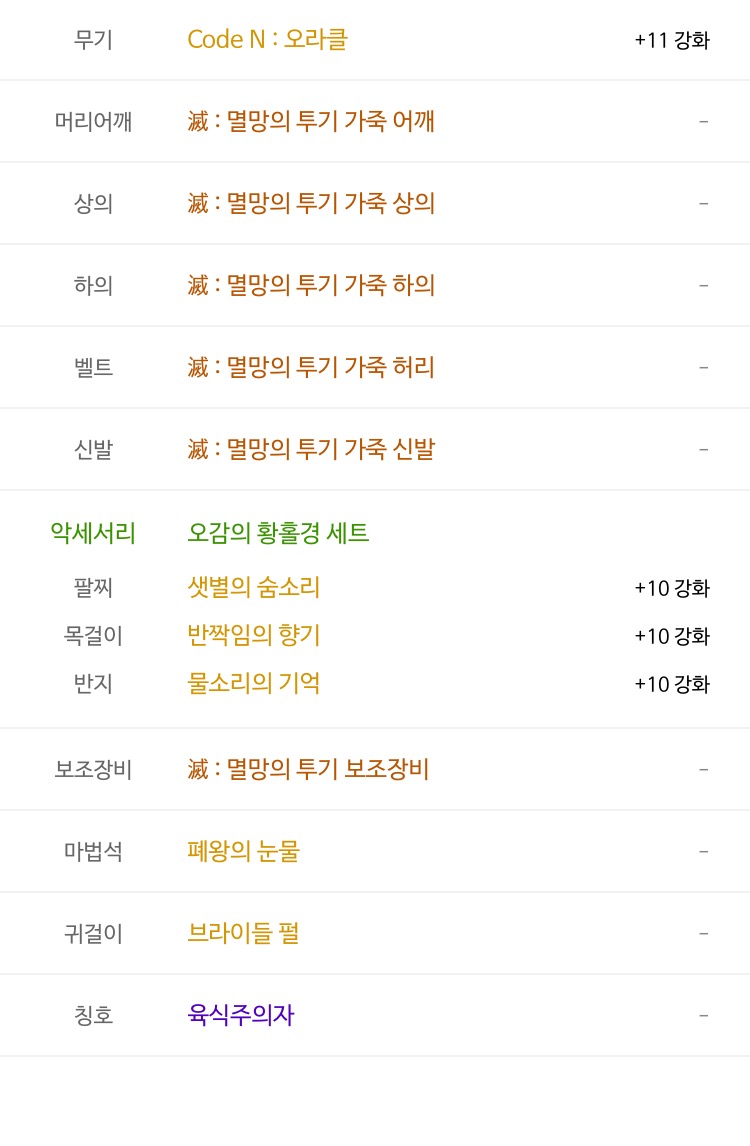This screenshot has height=1146, width=750.
Task: Open the 샛별의 숨소리 bracelet item
Action: click(x=253, y=587)
